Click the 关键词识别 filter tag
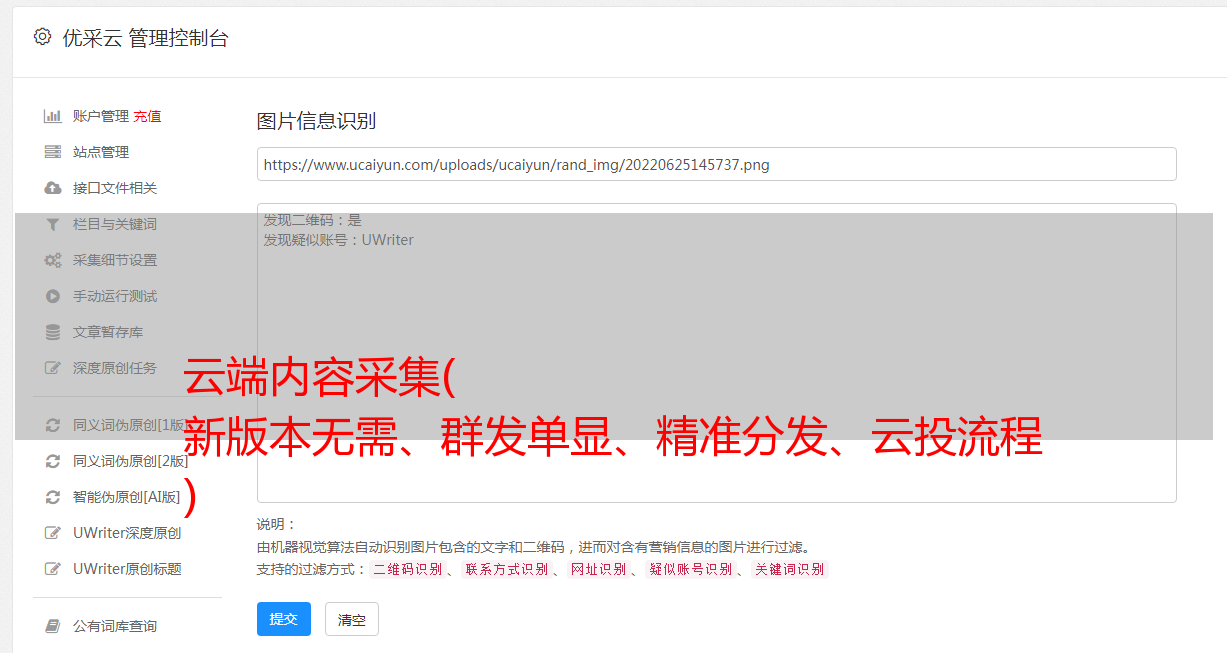The width and height of the screenshot is (1227, 653). (x=789, y=569)
